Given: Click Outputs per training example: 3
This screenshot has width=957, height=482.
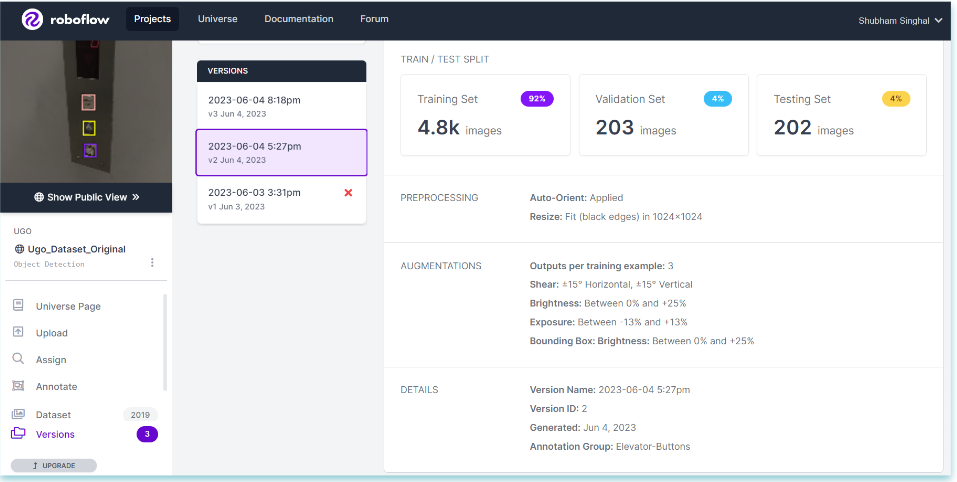Looking at the screenshot, I should pos(602,266).
